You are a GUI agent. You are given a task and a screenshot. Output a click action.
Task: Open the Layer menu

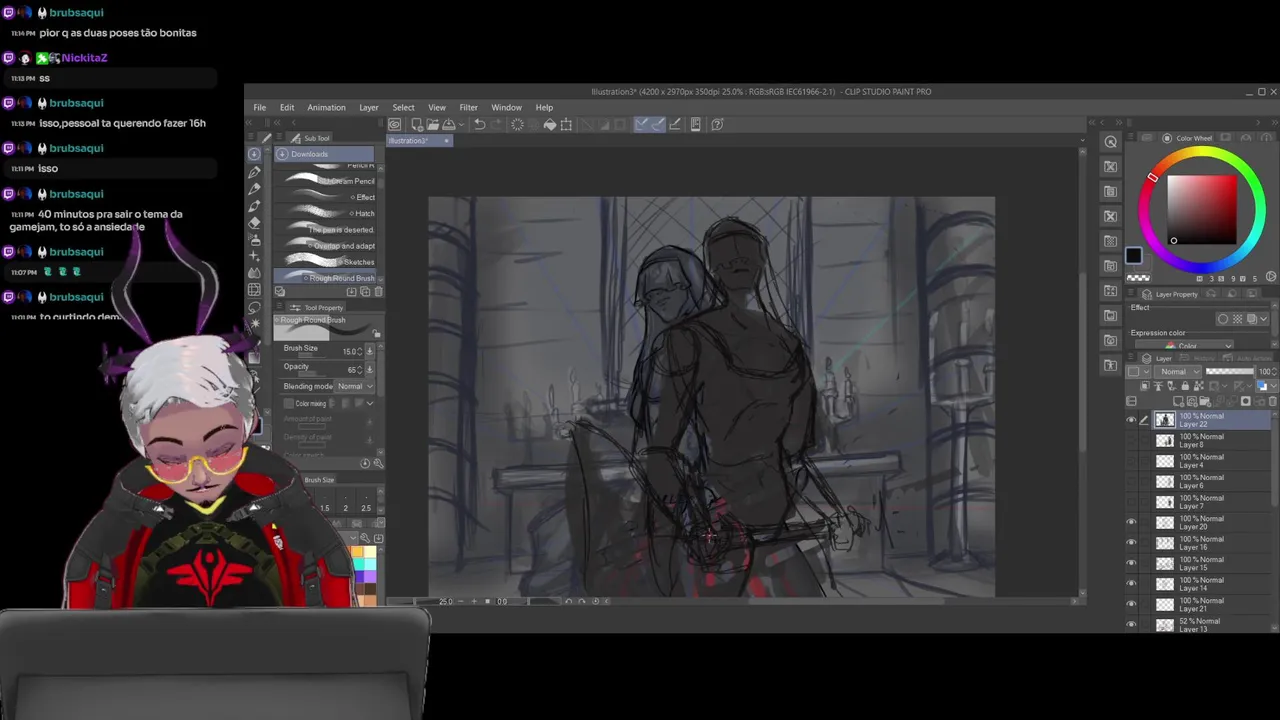coord(369,107)
